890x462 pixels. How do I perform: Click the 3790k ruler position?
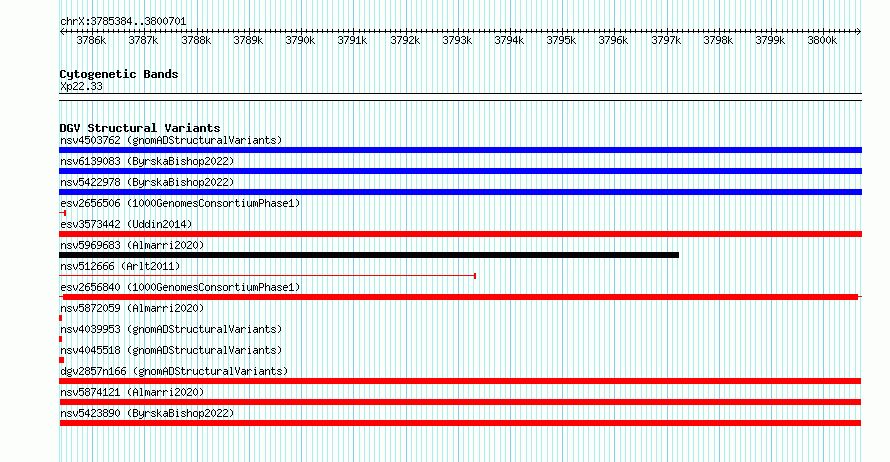click(300, 40)
